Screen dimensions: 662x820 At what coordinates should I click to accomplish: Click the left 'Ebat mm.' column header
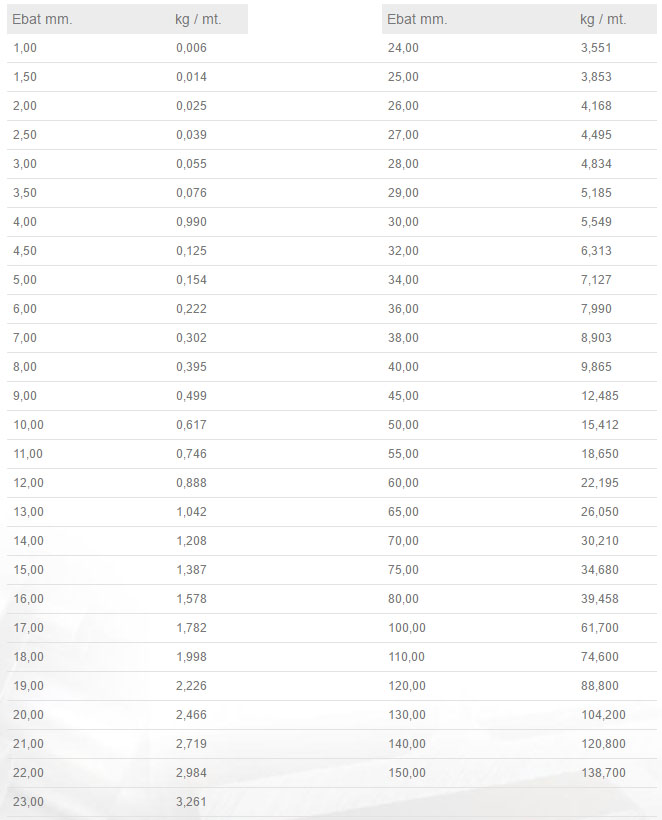[42, 19]
